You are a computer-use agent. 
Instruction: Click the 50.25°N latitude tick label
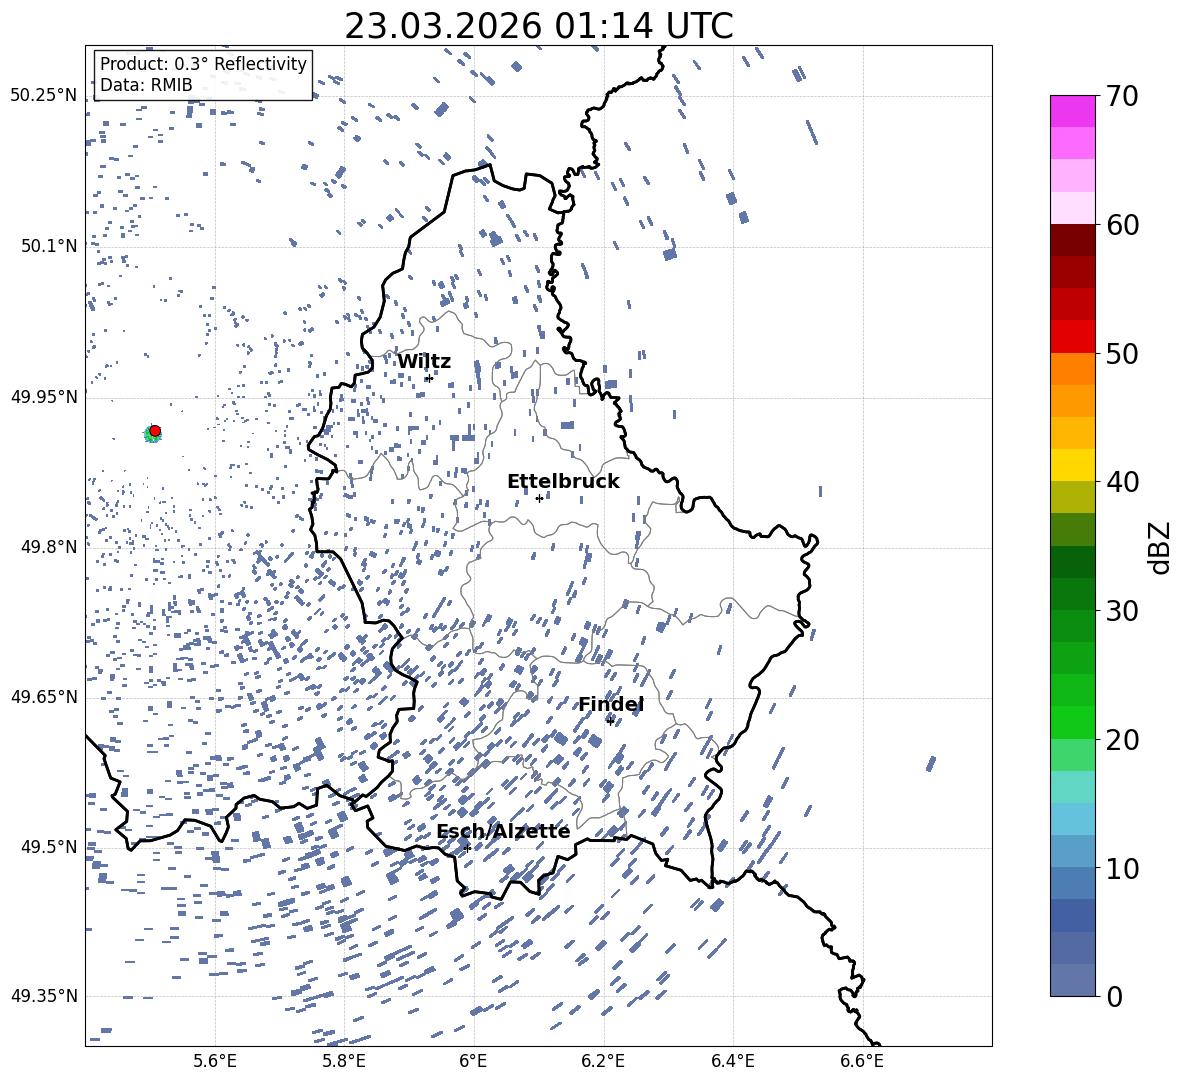44,96
